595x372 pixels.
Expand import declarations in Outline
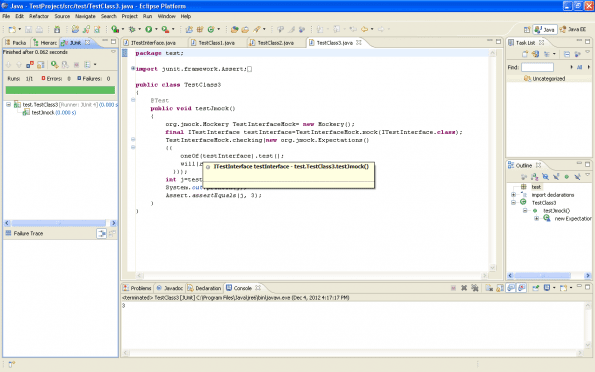coord(513,195)
